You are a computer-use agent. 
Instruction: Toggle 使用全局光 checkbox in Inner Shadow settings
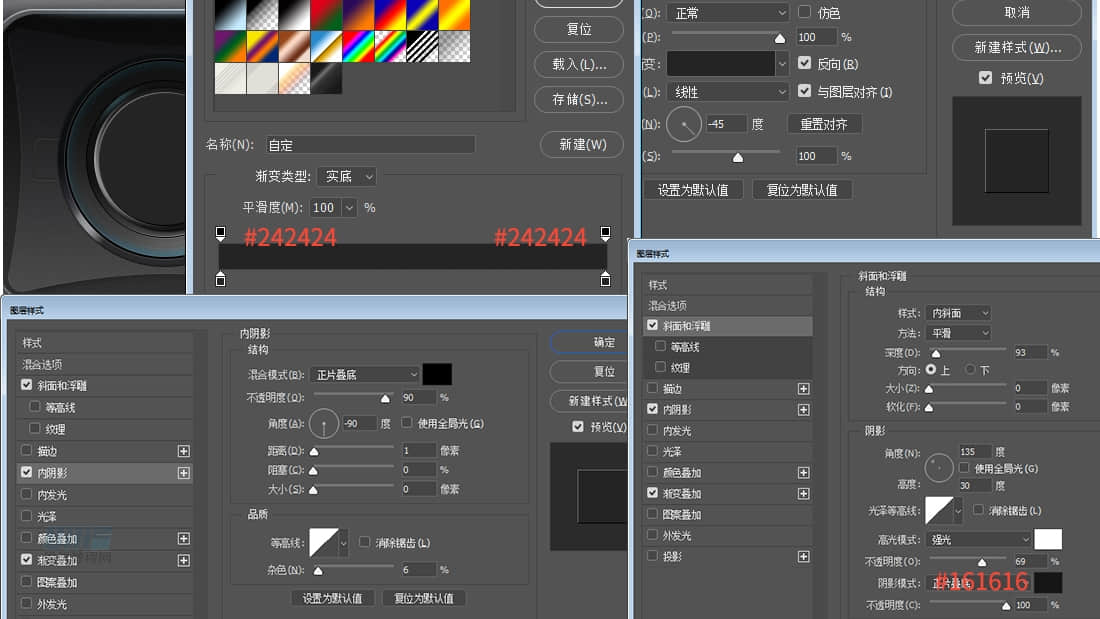point(406,422)
